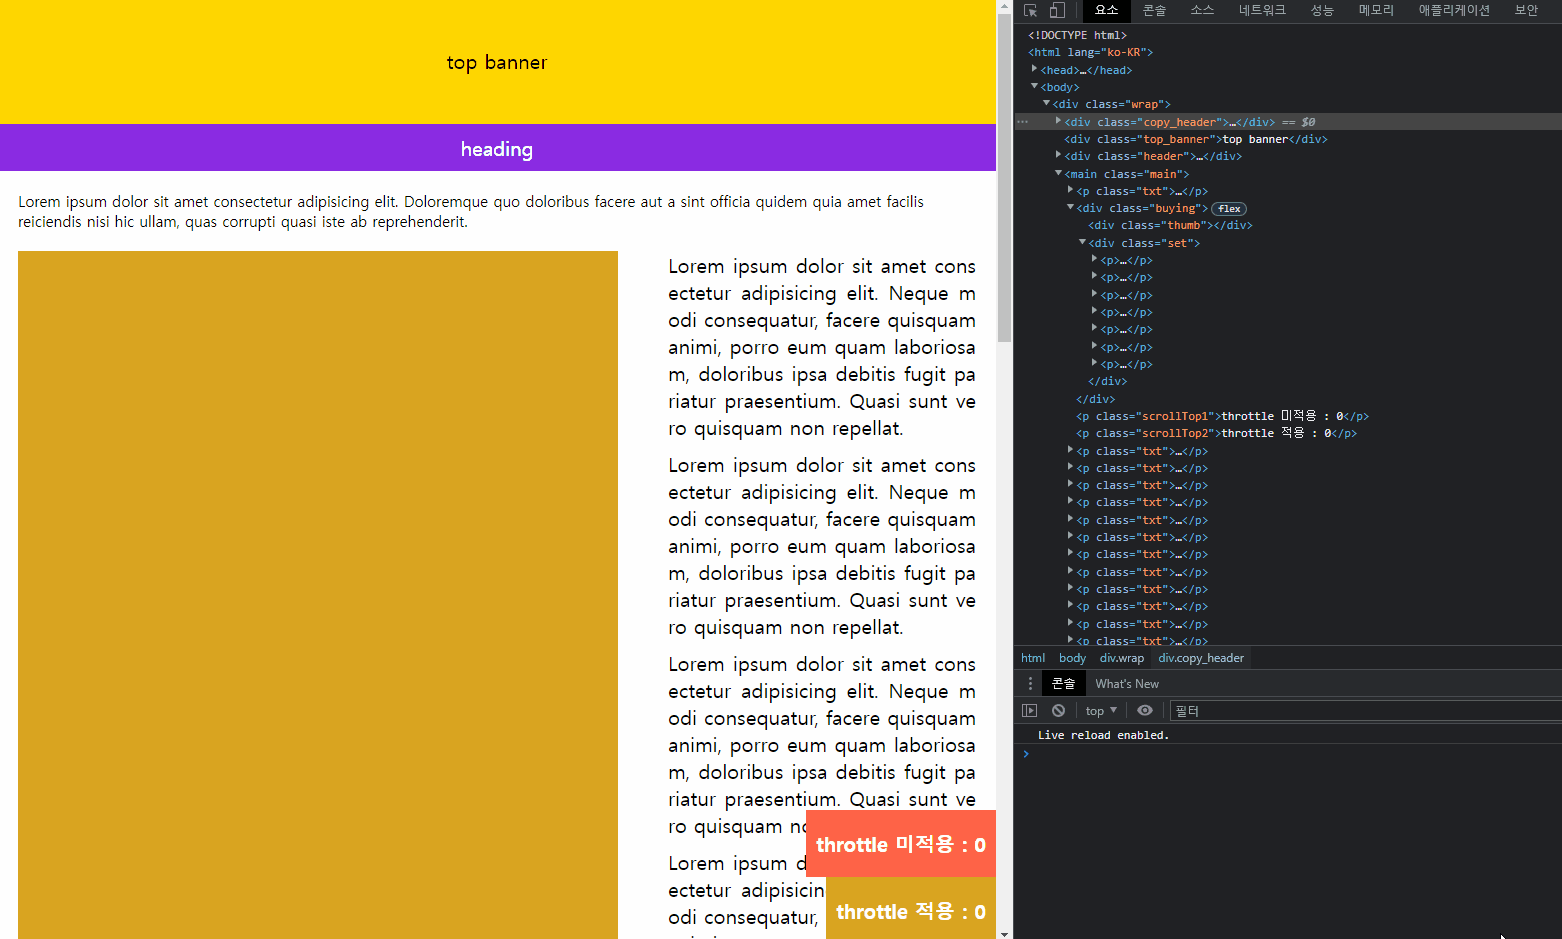Click the page scrollbar up arrow
The height and width of the screenshot is (939, 1562).
pos(1004,6)
